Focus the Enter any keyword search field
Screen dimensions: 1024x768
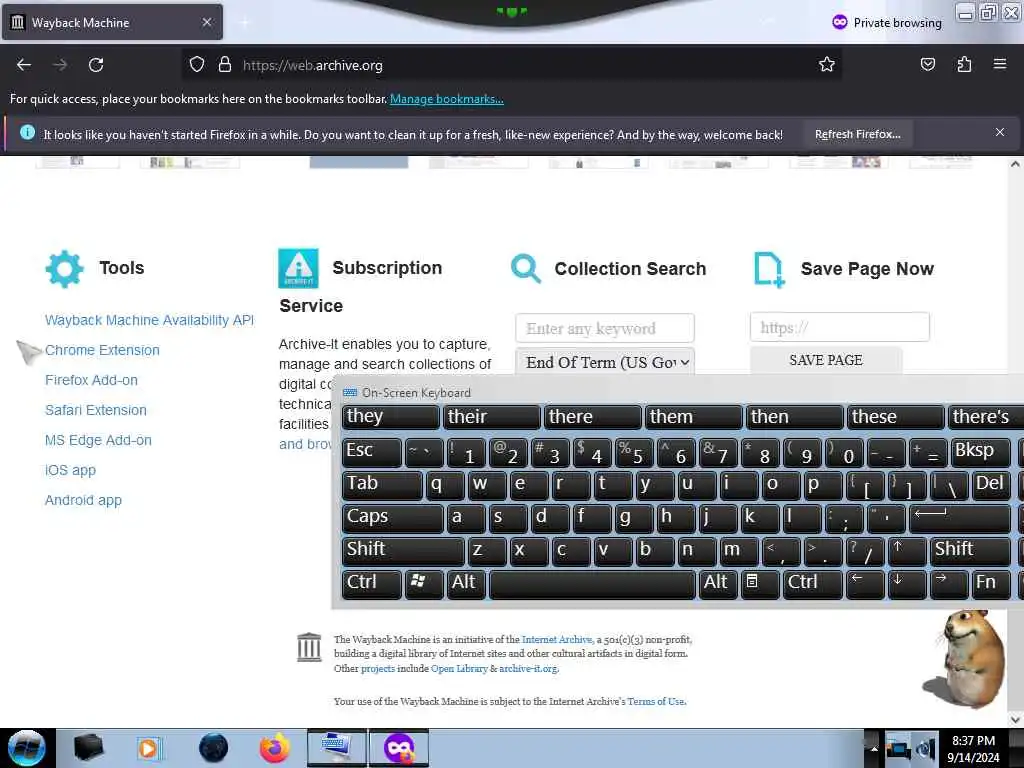(605, 328)
